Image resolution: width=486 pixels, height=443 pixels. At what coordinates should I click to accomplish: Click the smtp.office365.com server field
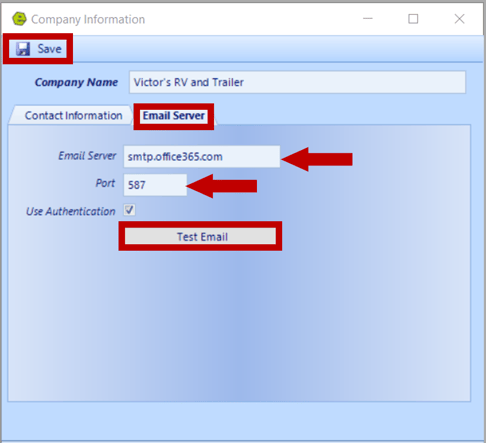(202, 156)
